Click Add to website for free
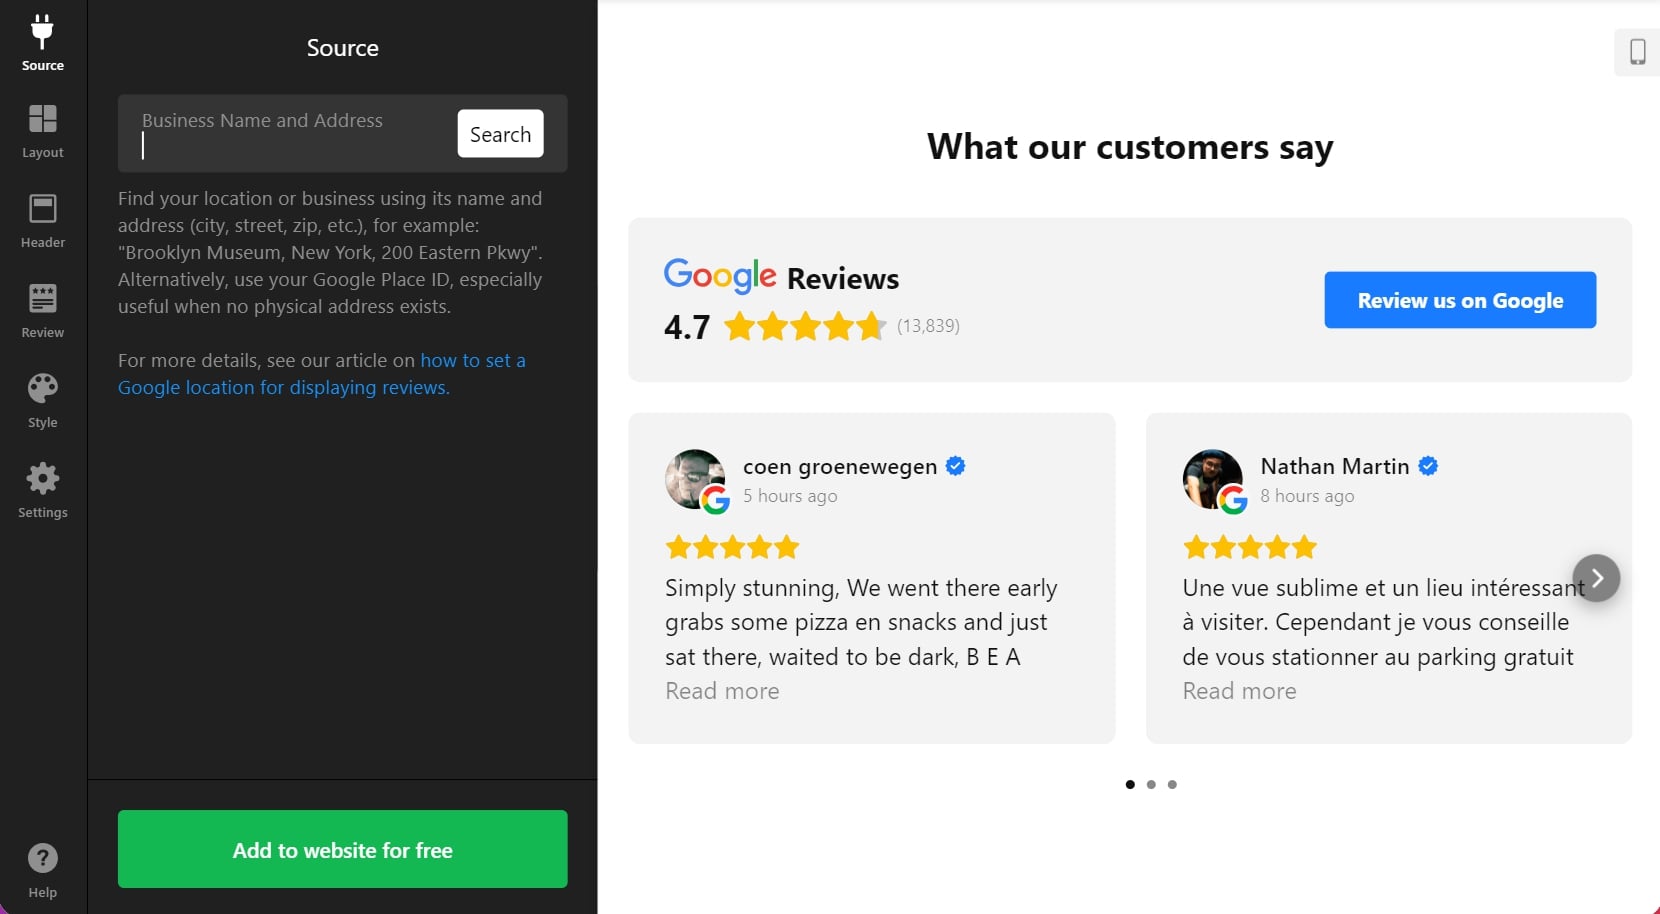Viewport: 1660px width, 914px height. pos(342,850)
